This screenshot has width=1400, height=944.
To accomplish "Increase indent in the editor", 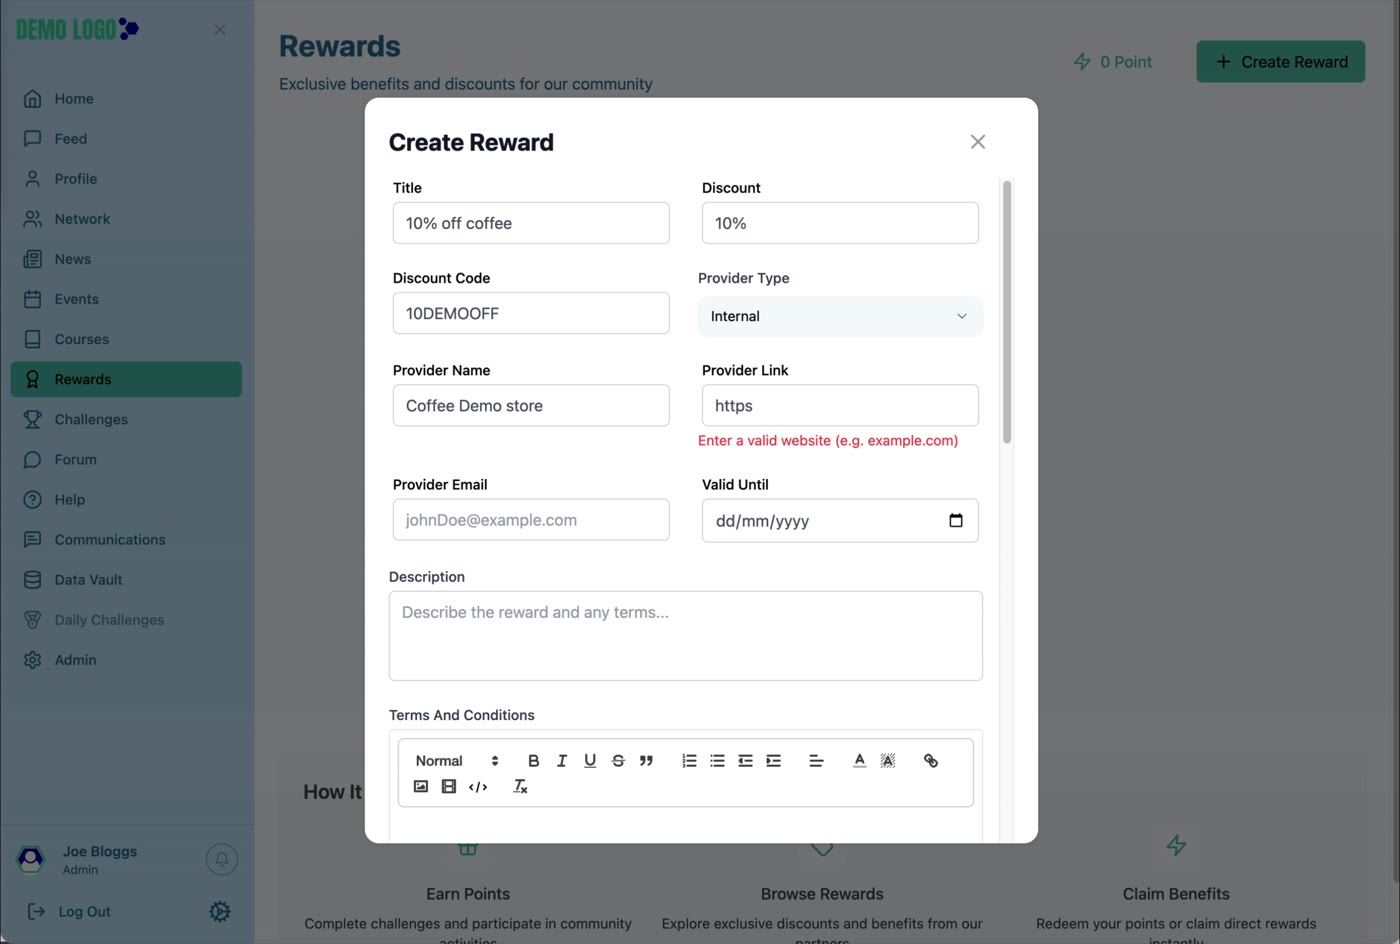I will tap(773, 761).
